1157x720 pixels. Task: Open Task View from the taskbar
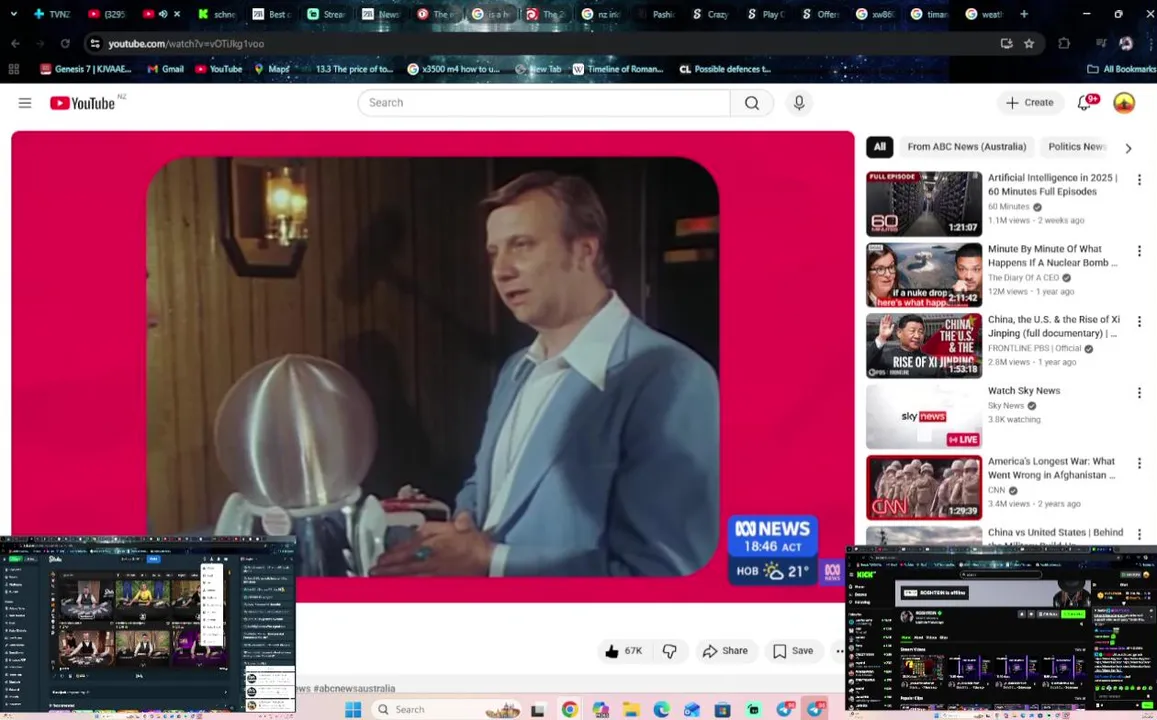[538, 710]
